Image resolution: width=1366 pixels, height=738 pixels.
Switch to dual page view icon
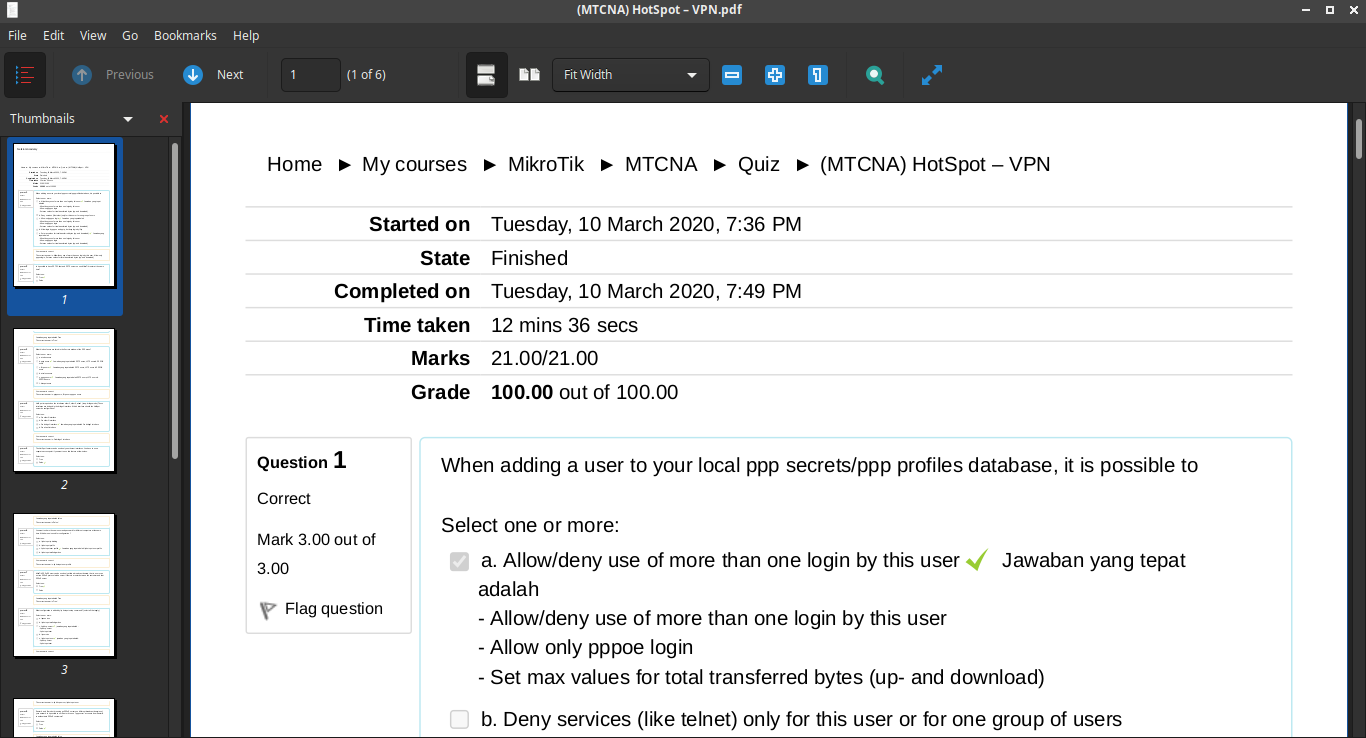pyautogui.click(x=529, y=75)
